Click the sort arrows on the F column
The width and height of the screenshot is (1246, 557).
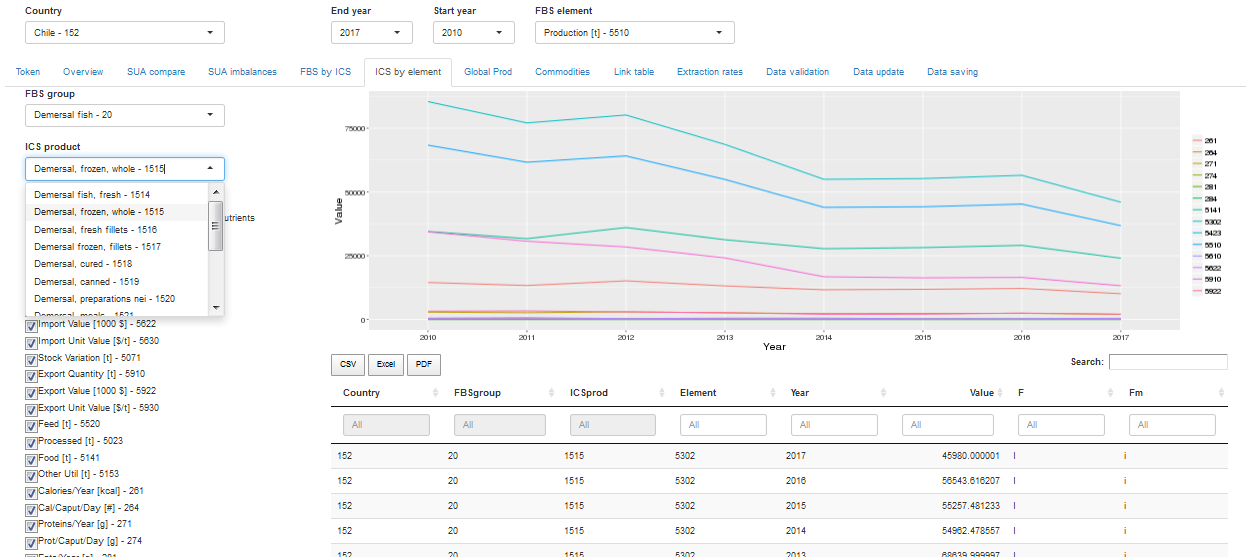coord(1109,393)
